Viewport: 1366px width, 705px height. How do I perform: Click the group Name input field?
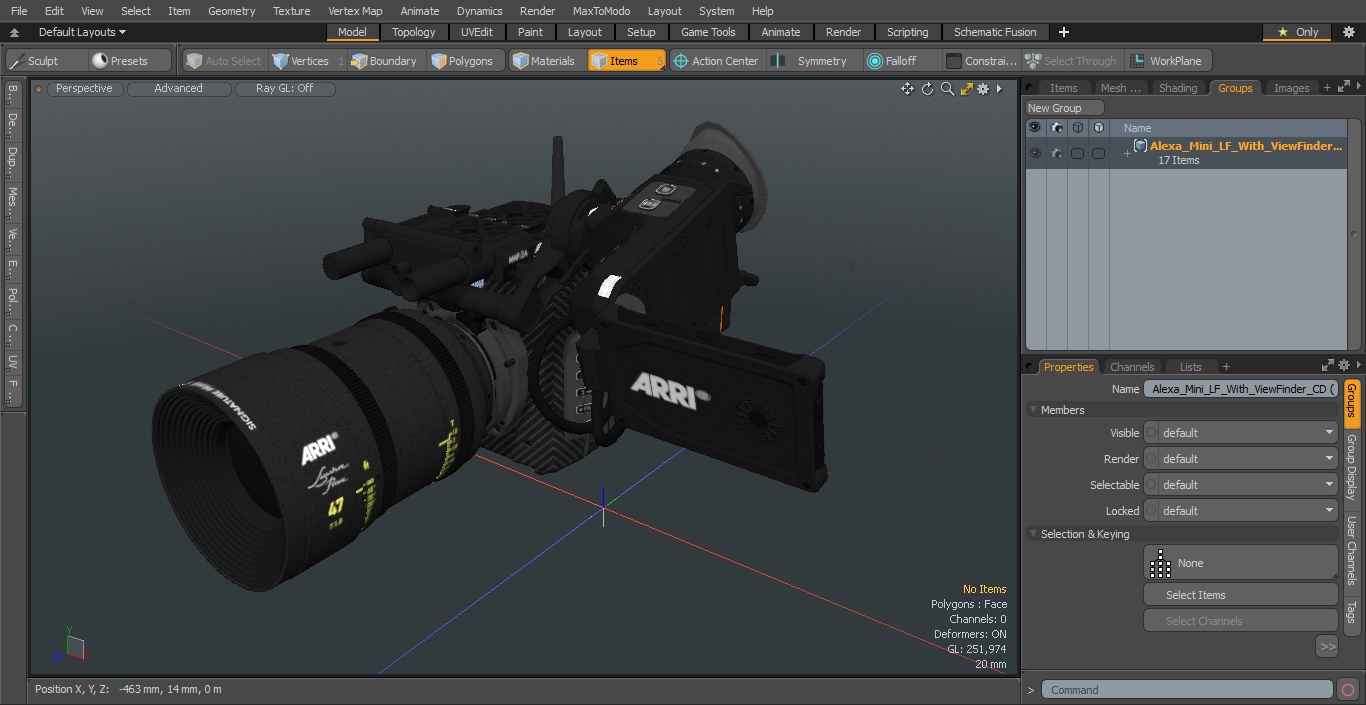click(x=1241, y=389)
